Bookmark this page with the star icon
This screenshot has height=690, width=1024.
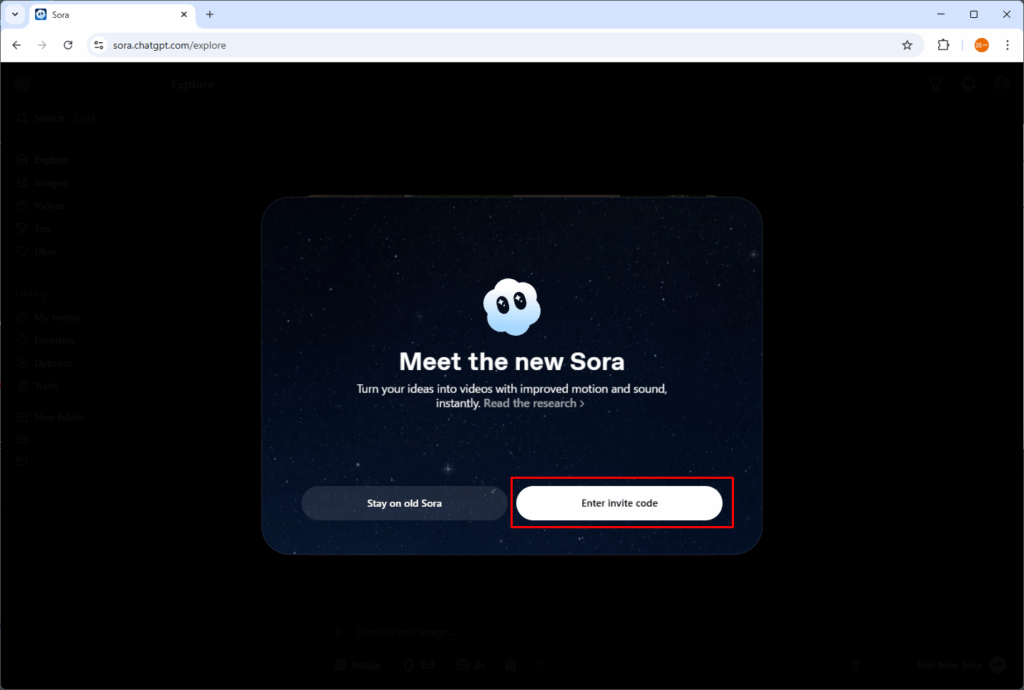pyautogui.click(x=907, y=45)
